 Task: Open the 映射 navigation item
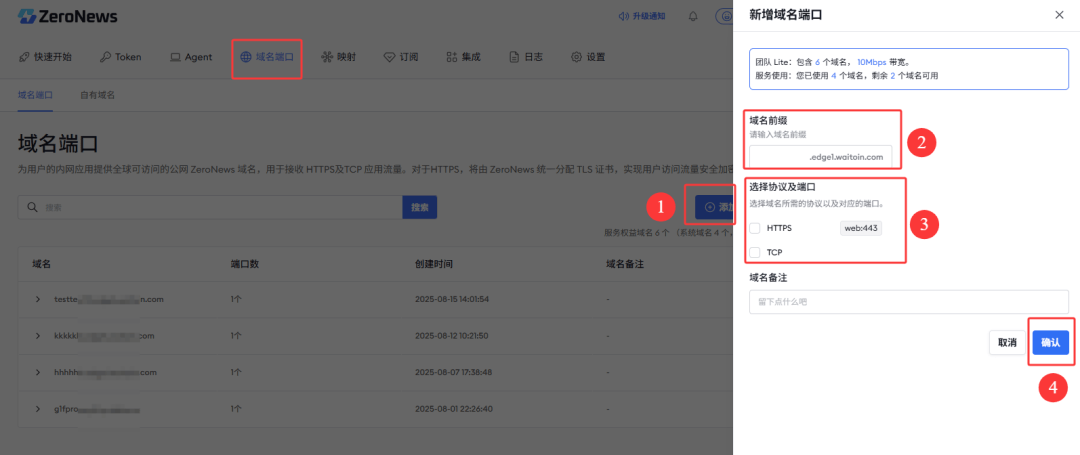point(338,57)
